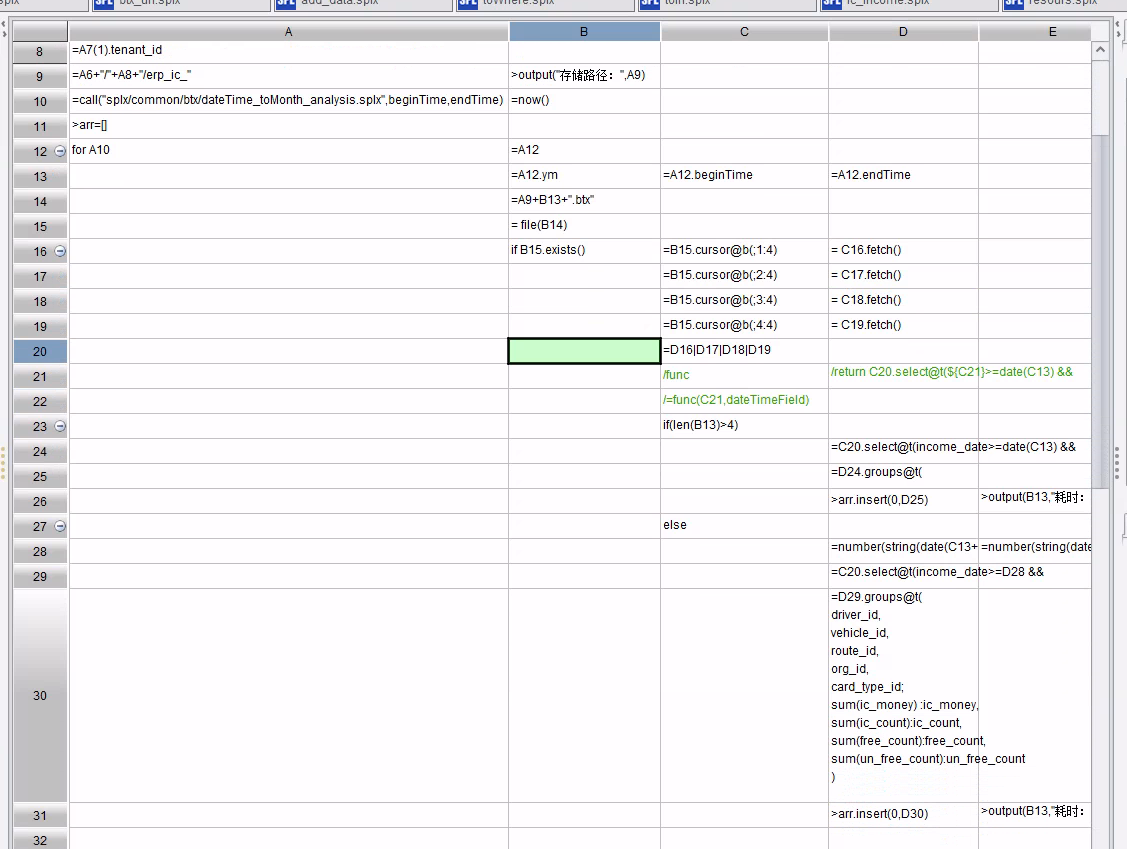Collapse the 'else' block at row 27
This screenshot has width=1127, height=849.
tap(60, 526)
